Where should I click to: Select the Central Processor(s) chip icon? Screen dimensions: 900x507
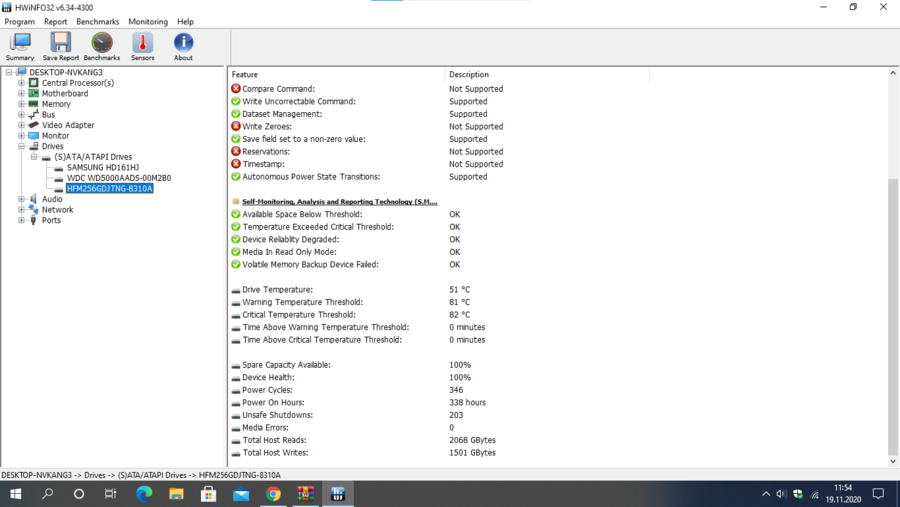click(x=34, y=83)
